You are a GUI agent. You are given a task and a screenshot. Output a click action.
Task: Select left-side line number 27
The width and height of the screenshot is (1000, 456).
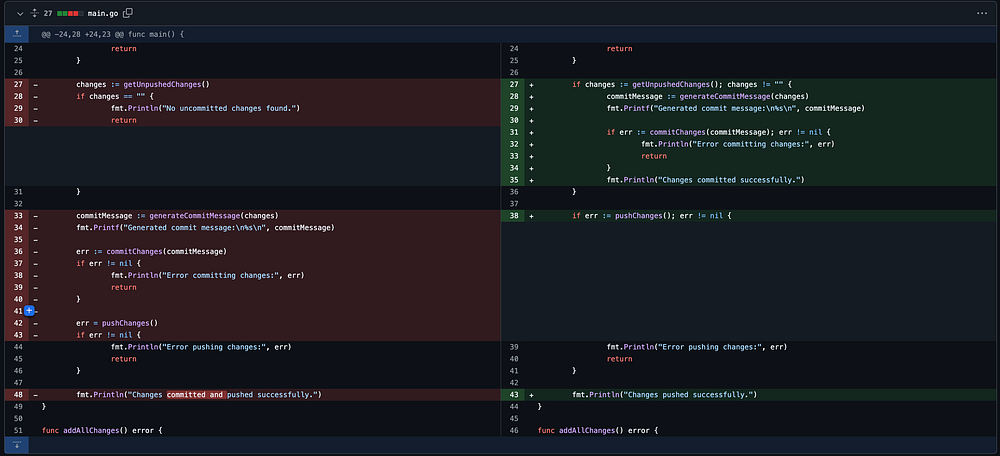point(17,84)
